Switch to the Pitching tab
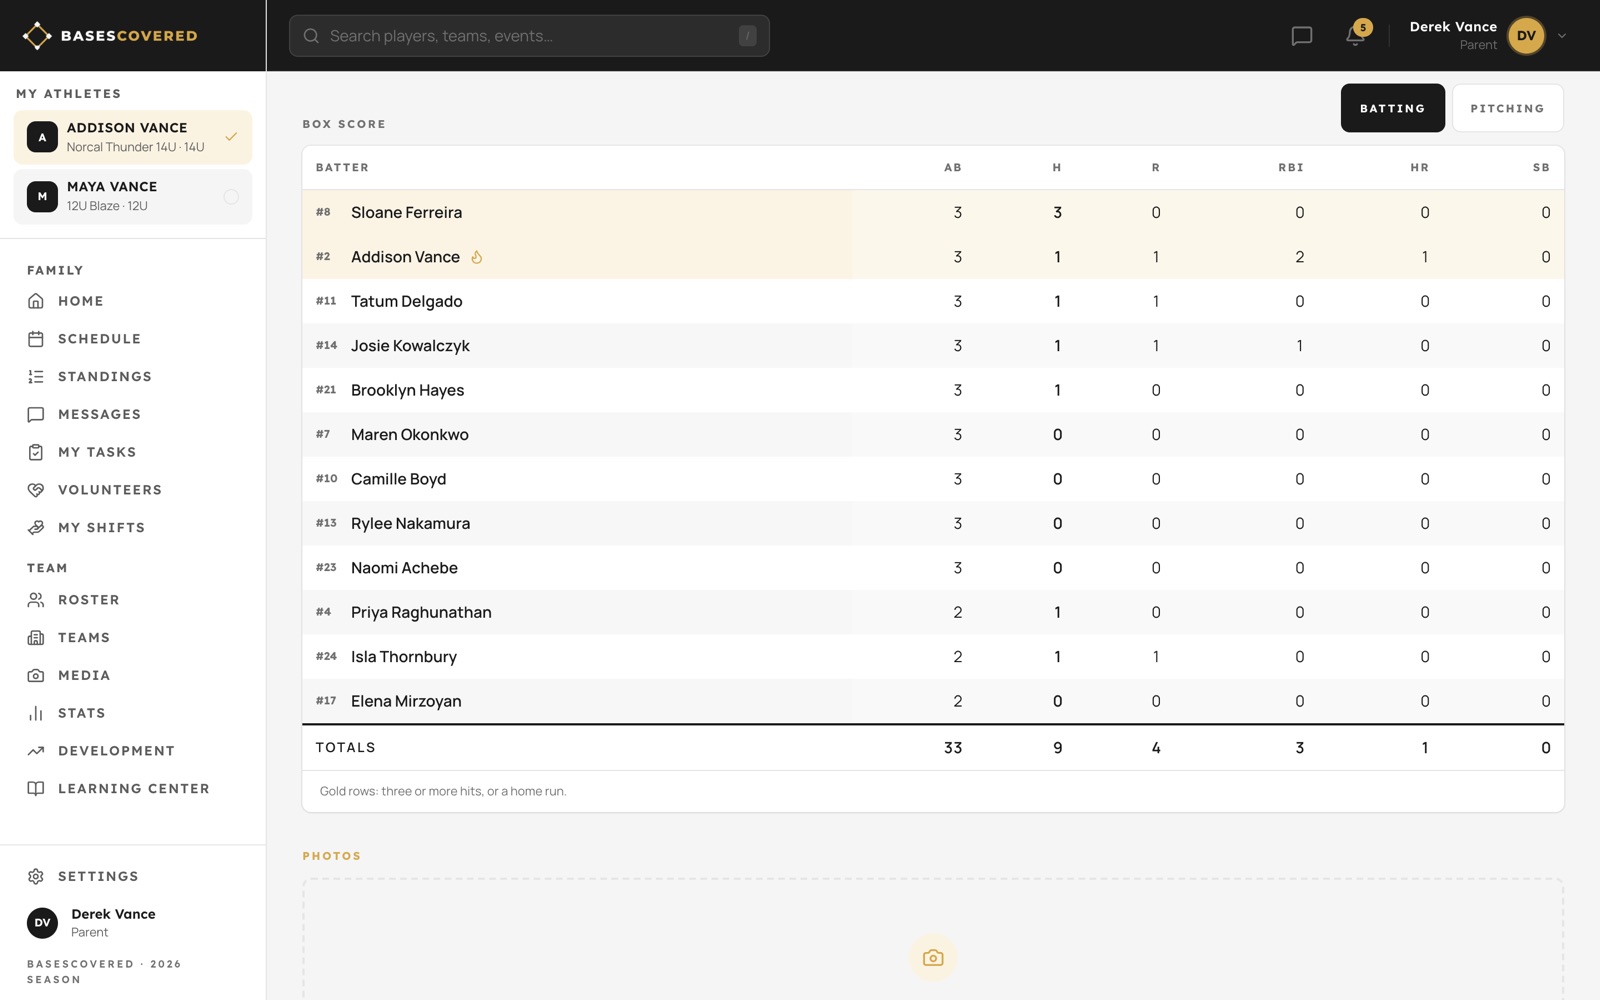 1507,108
